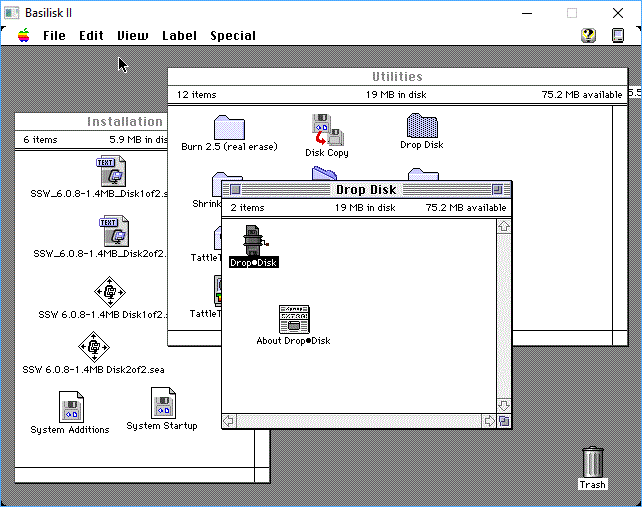Select the System Startup disk image
This screenshot has width=642, height=507.
[163, 403]
